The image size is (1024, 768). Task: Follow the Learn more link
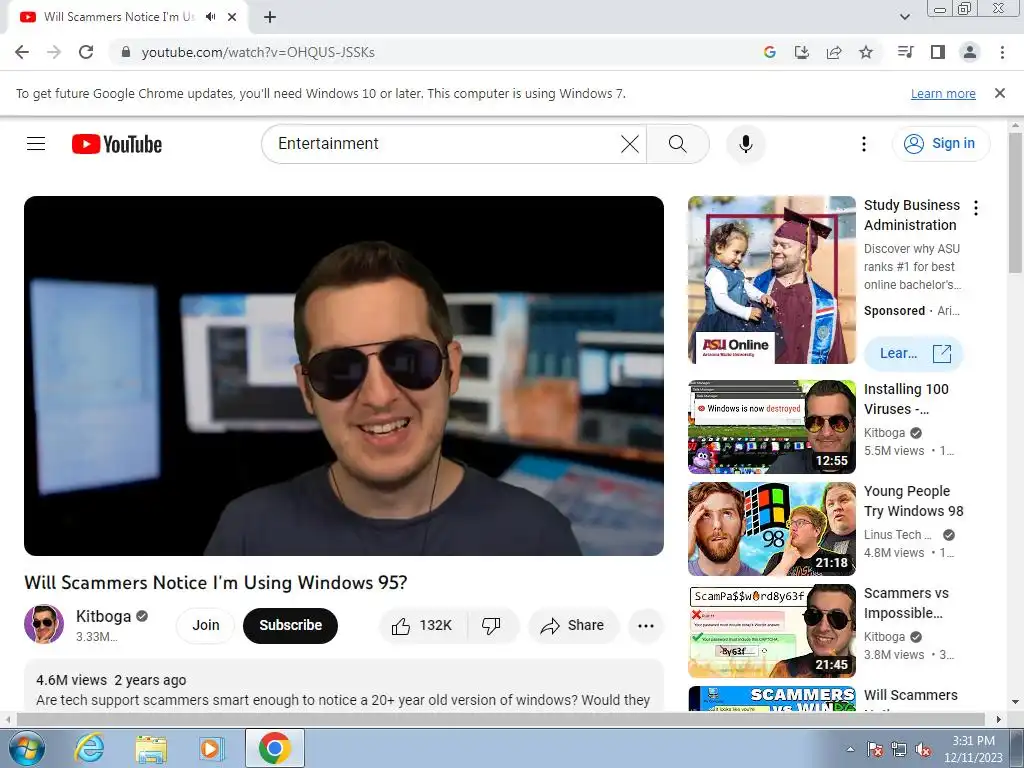click(x=943, y=93)
